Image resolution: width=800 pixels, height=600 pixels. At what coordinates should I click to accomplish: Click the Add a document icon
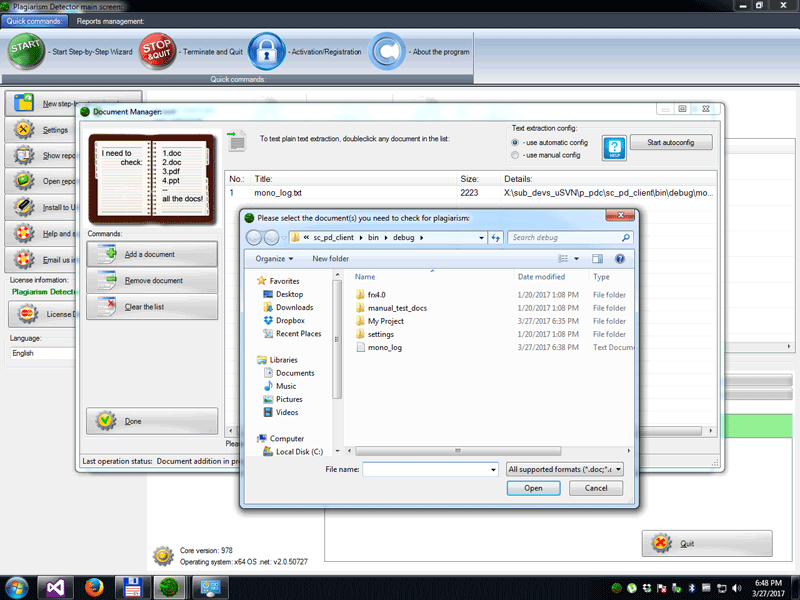tap(107, 254)
